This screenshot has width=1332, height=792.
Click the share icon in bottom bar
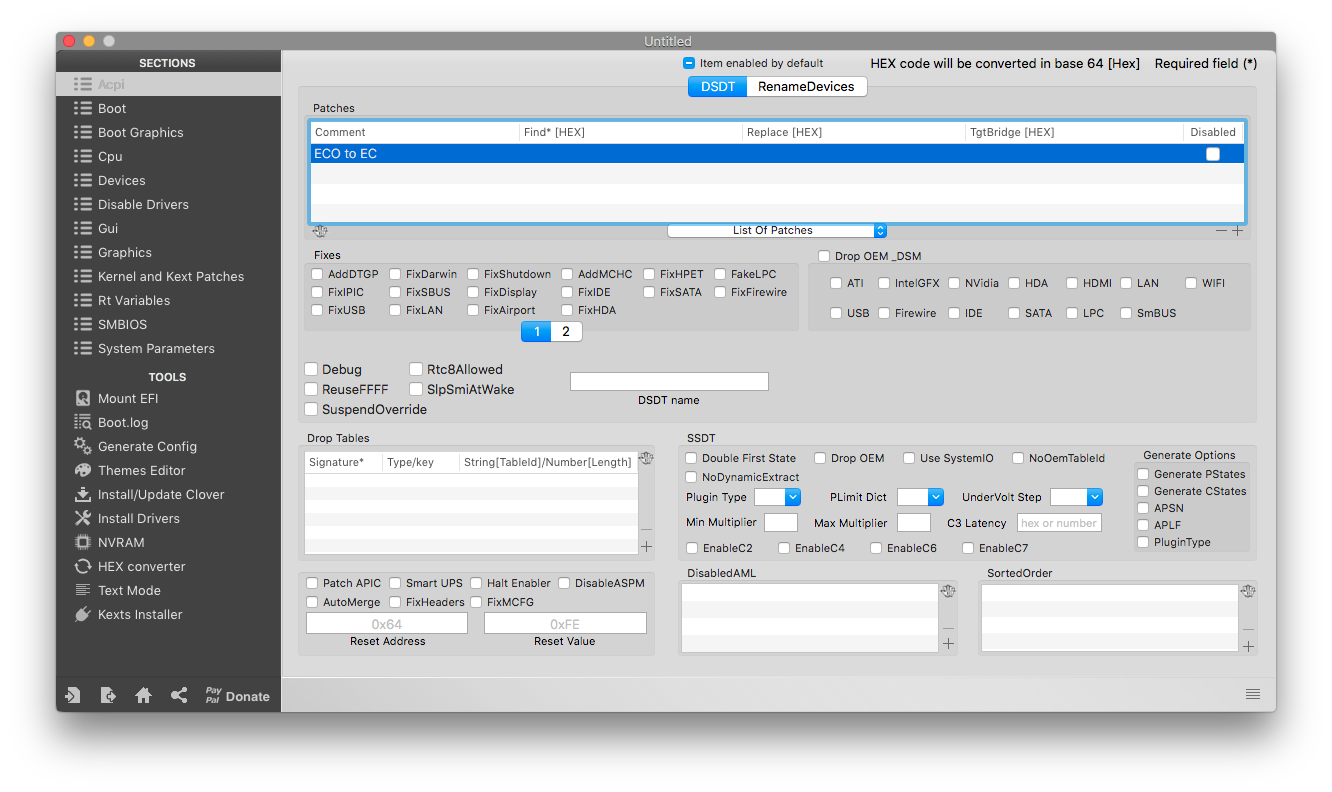tap(179, 696)
